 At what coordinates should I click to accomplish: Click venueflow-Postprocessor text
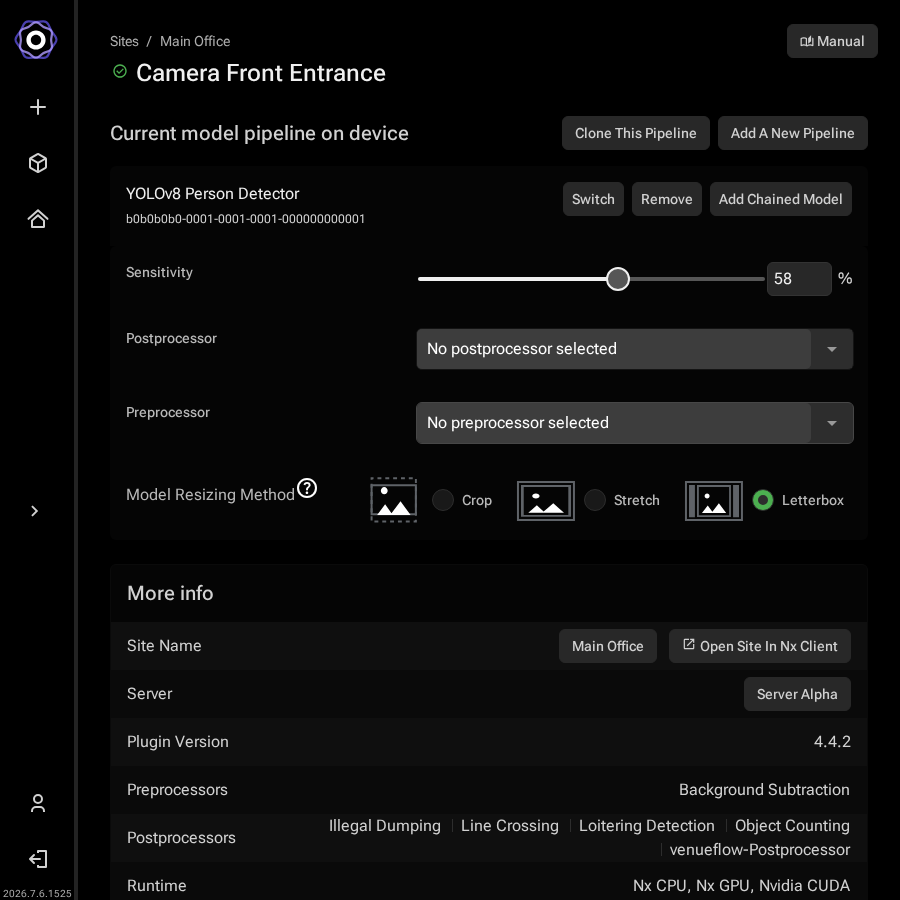[x=759, y=850]
